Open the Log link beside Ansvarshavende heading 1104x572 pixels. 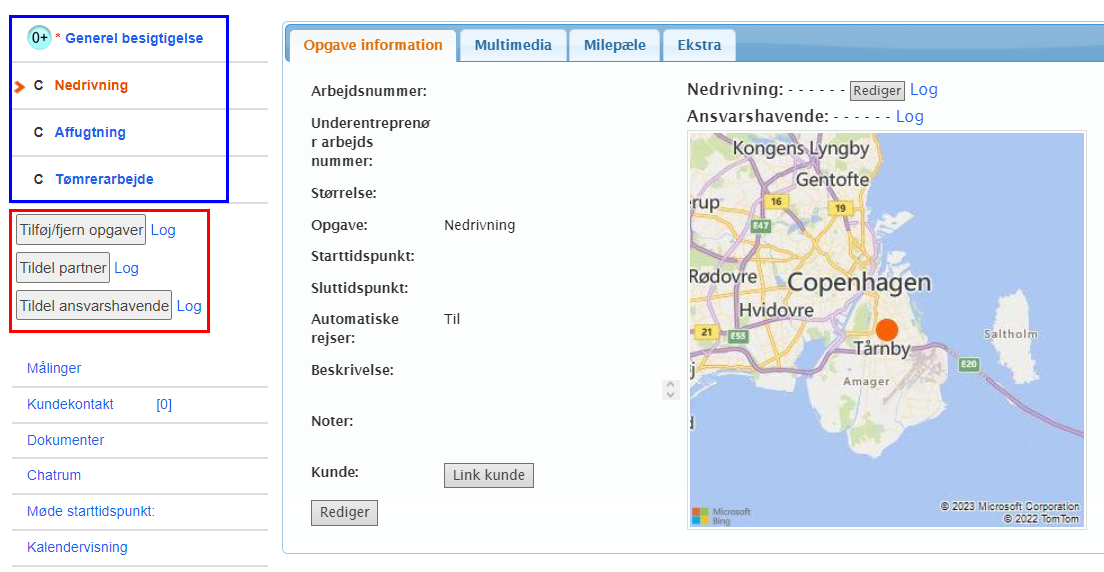point(909,116)
